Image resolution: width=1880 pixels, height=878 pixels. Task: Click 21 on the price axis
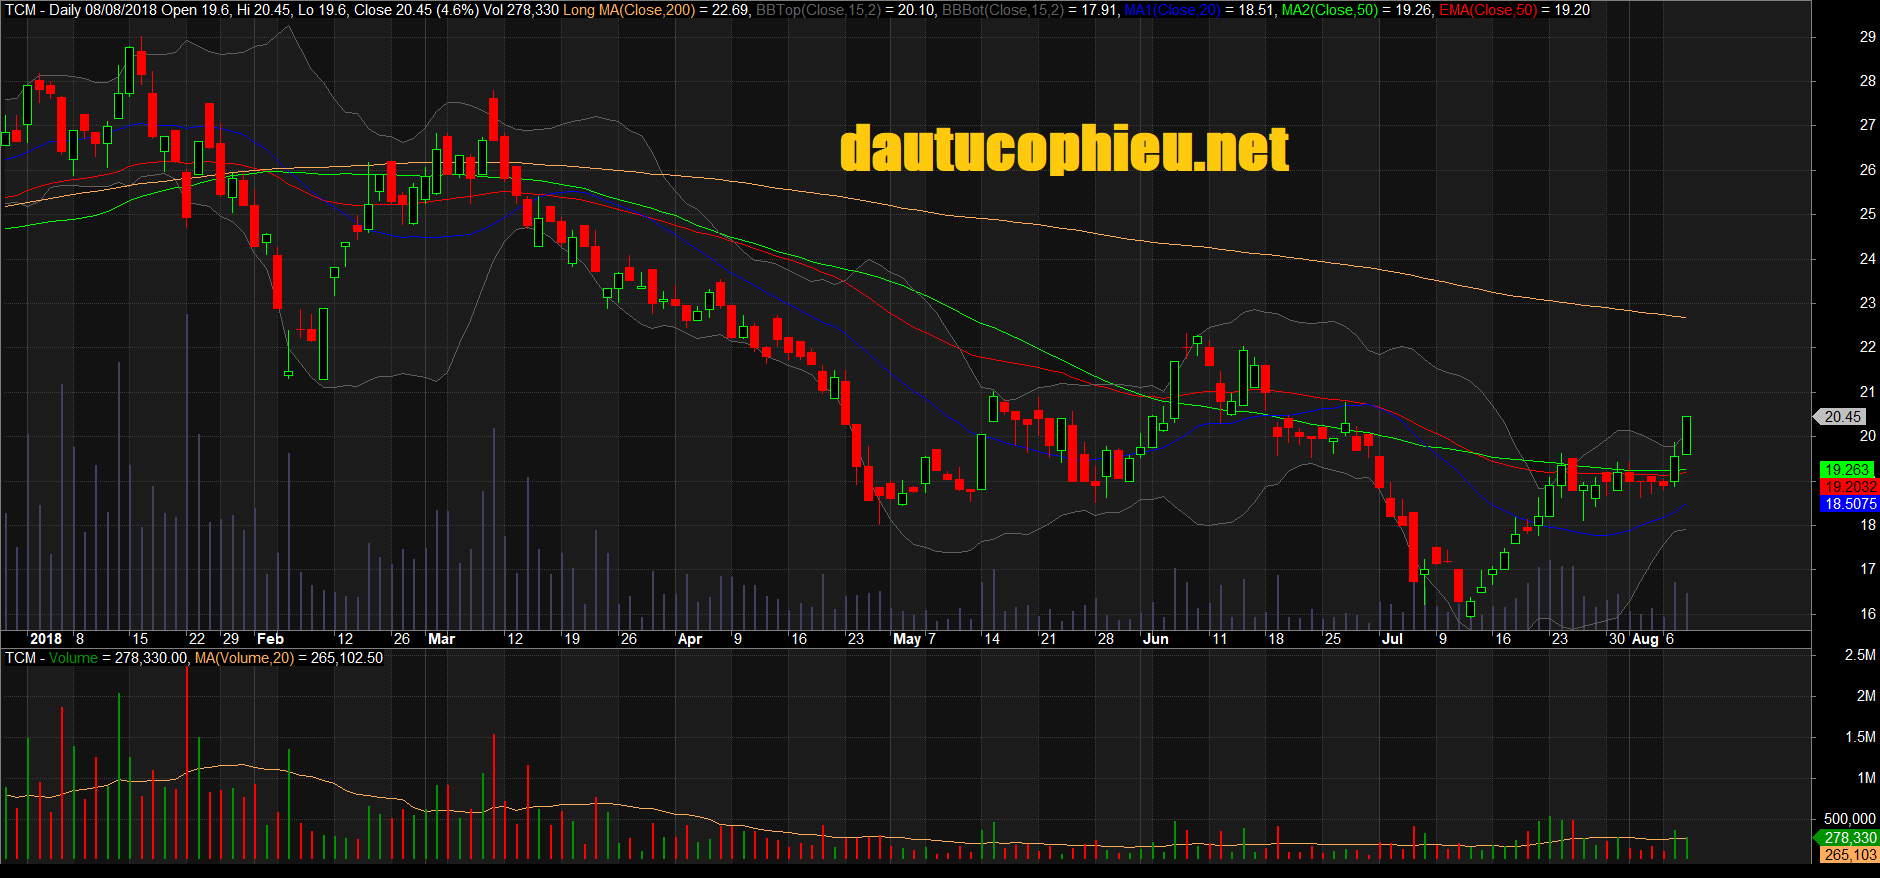(1867, 391)
